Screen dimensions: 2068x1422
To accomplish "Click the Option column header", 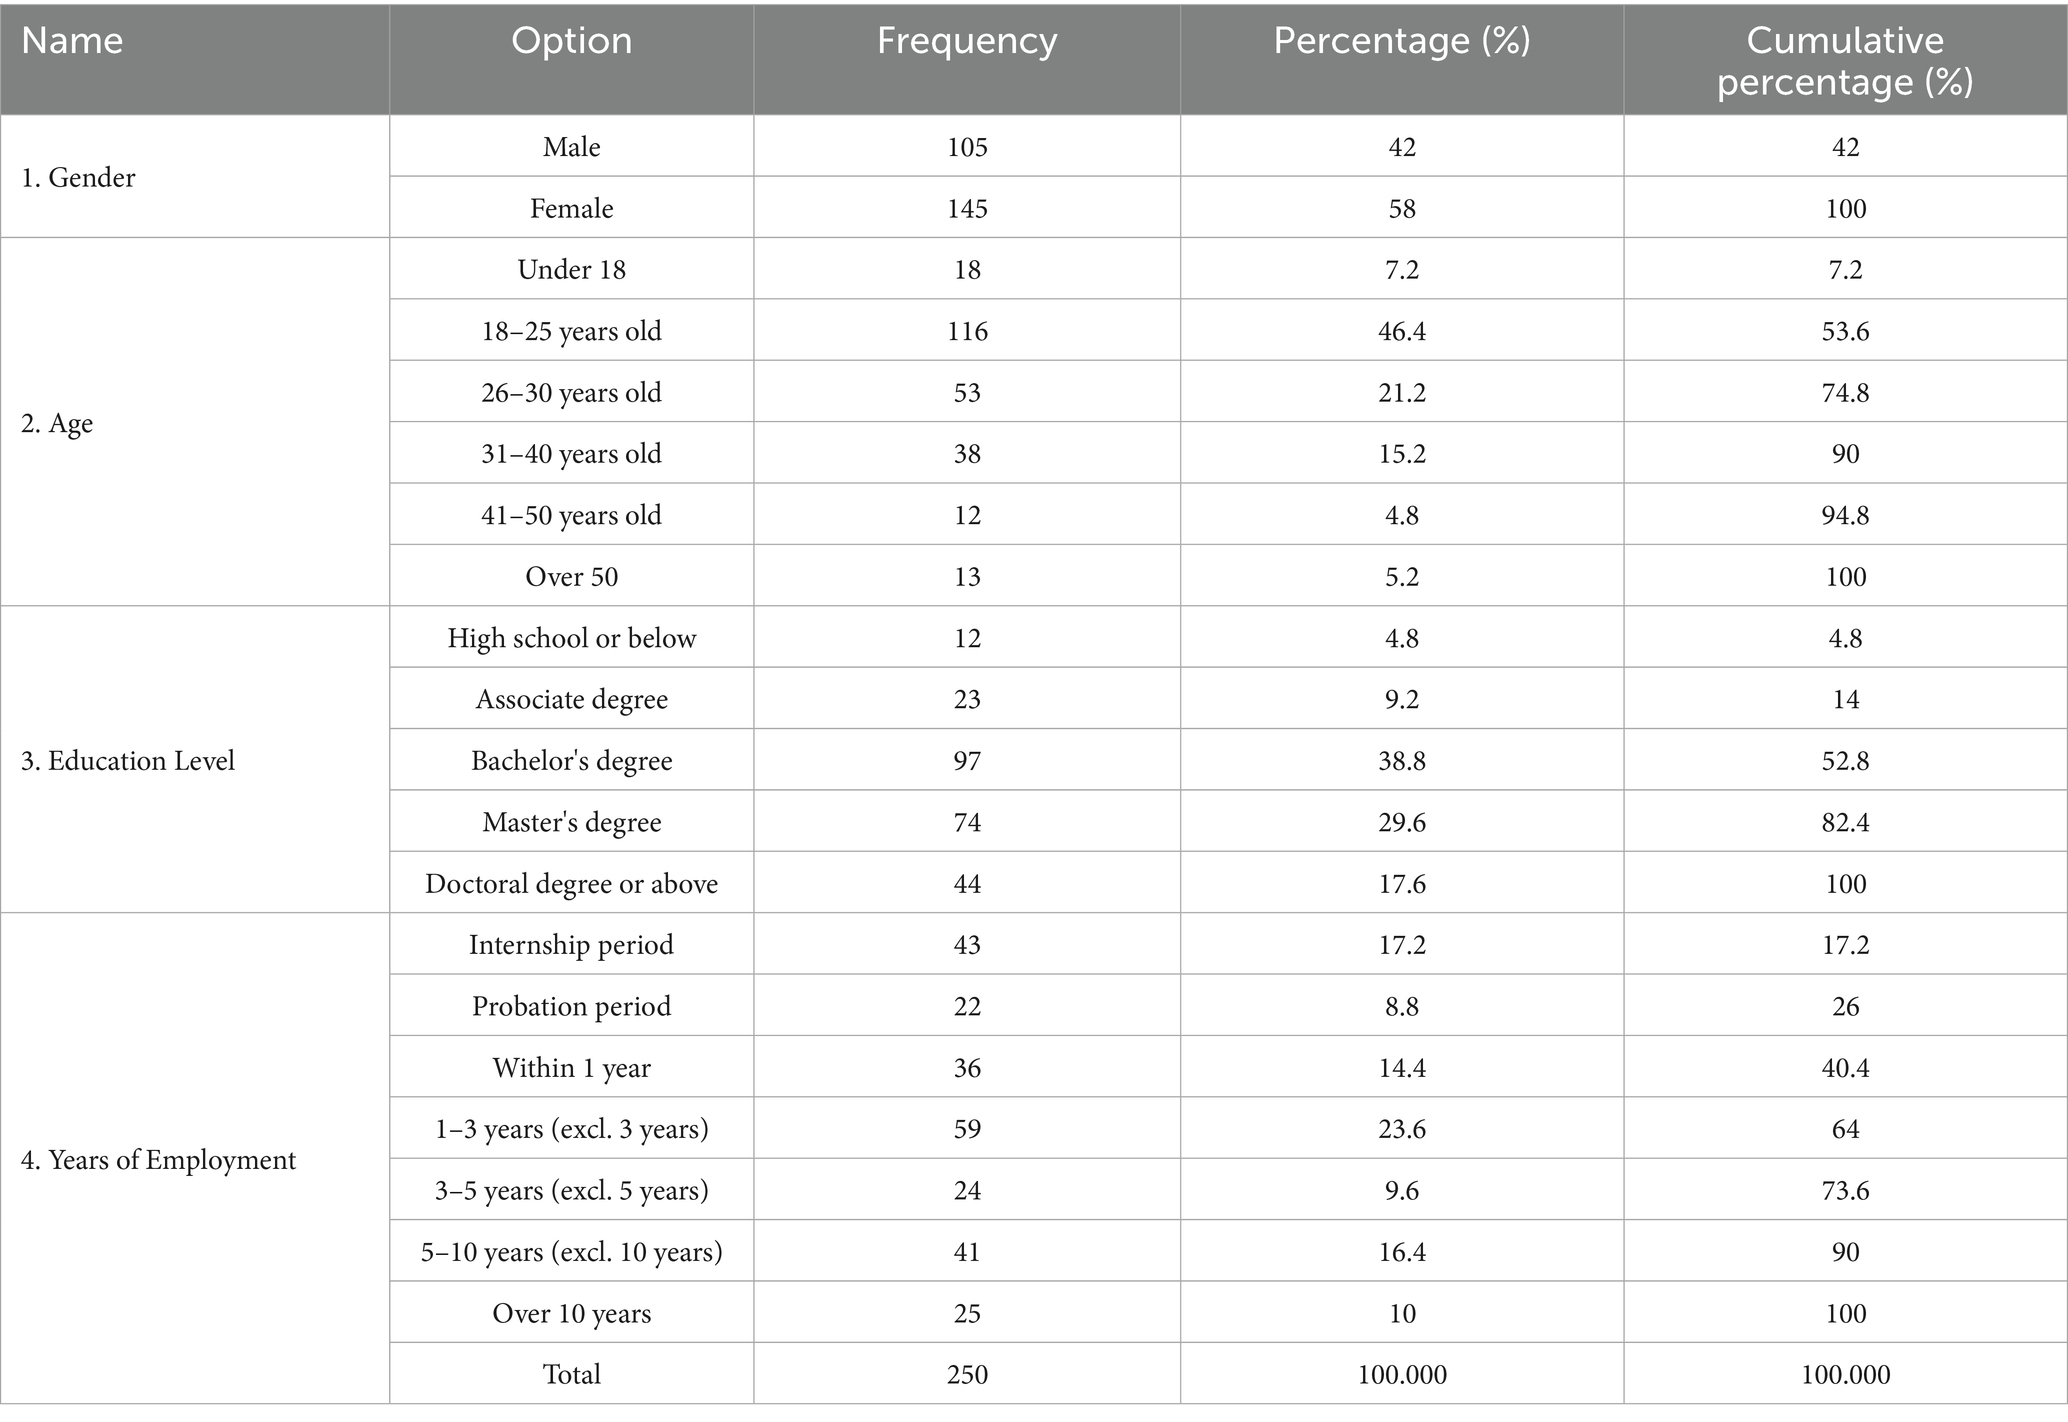I will [571, 41].
